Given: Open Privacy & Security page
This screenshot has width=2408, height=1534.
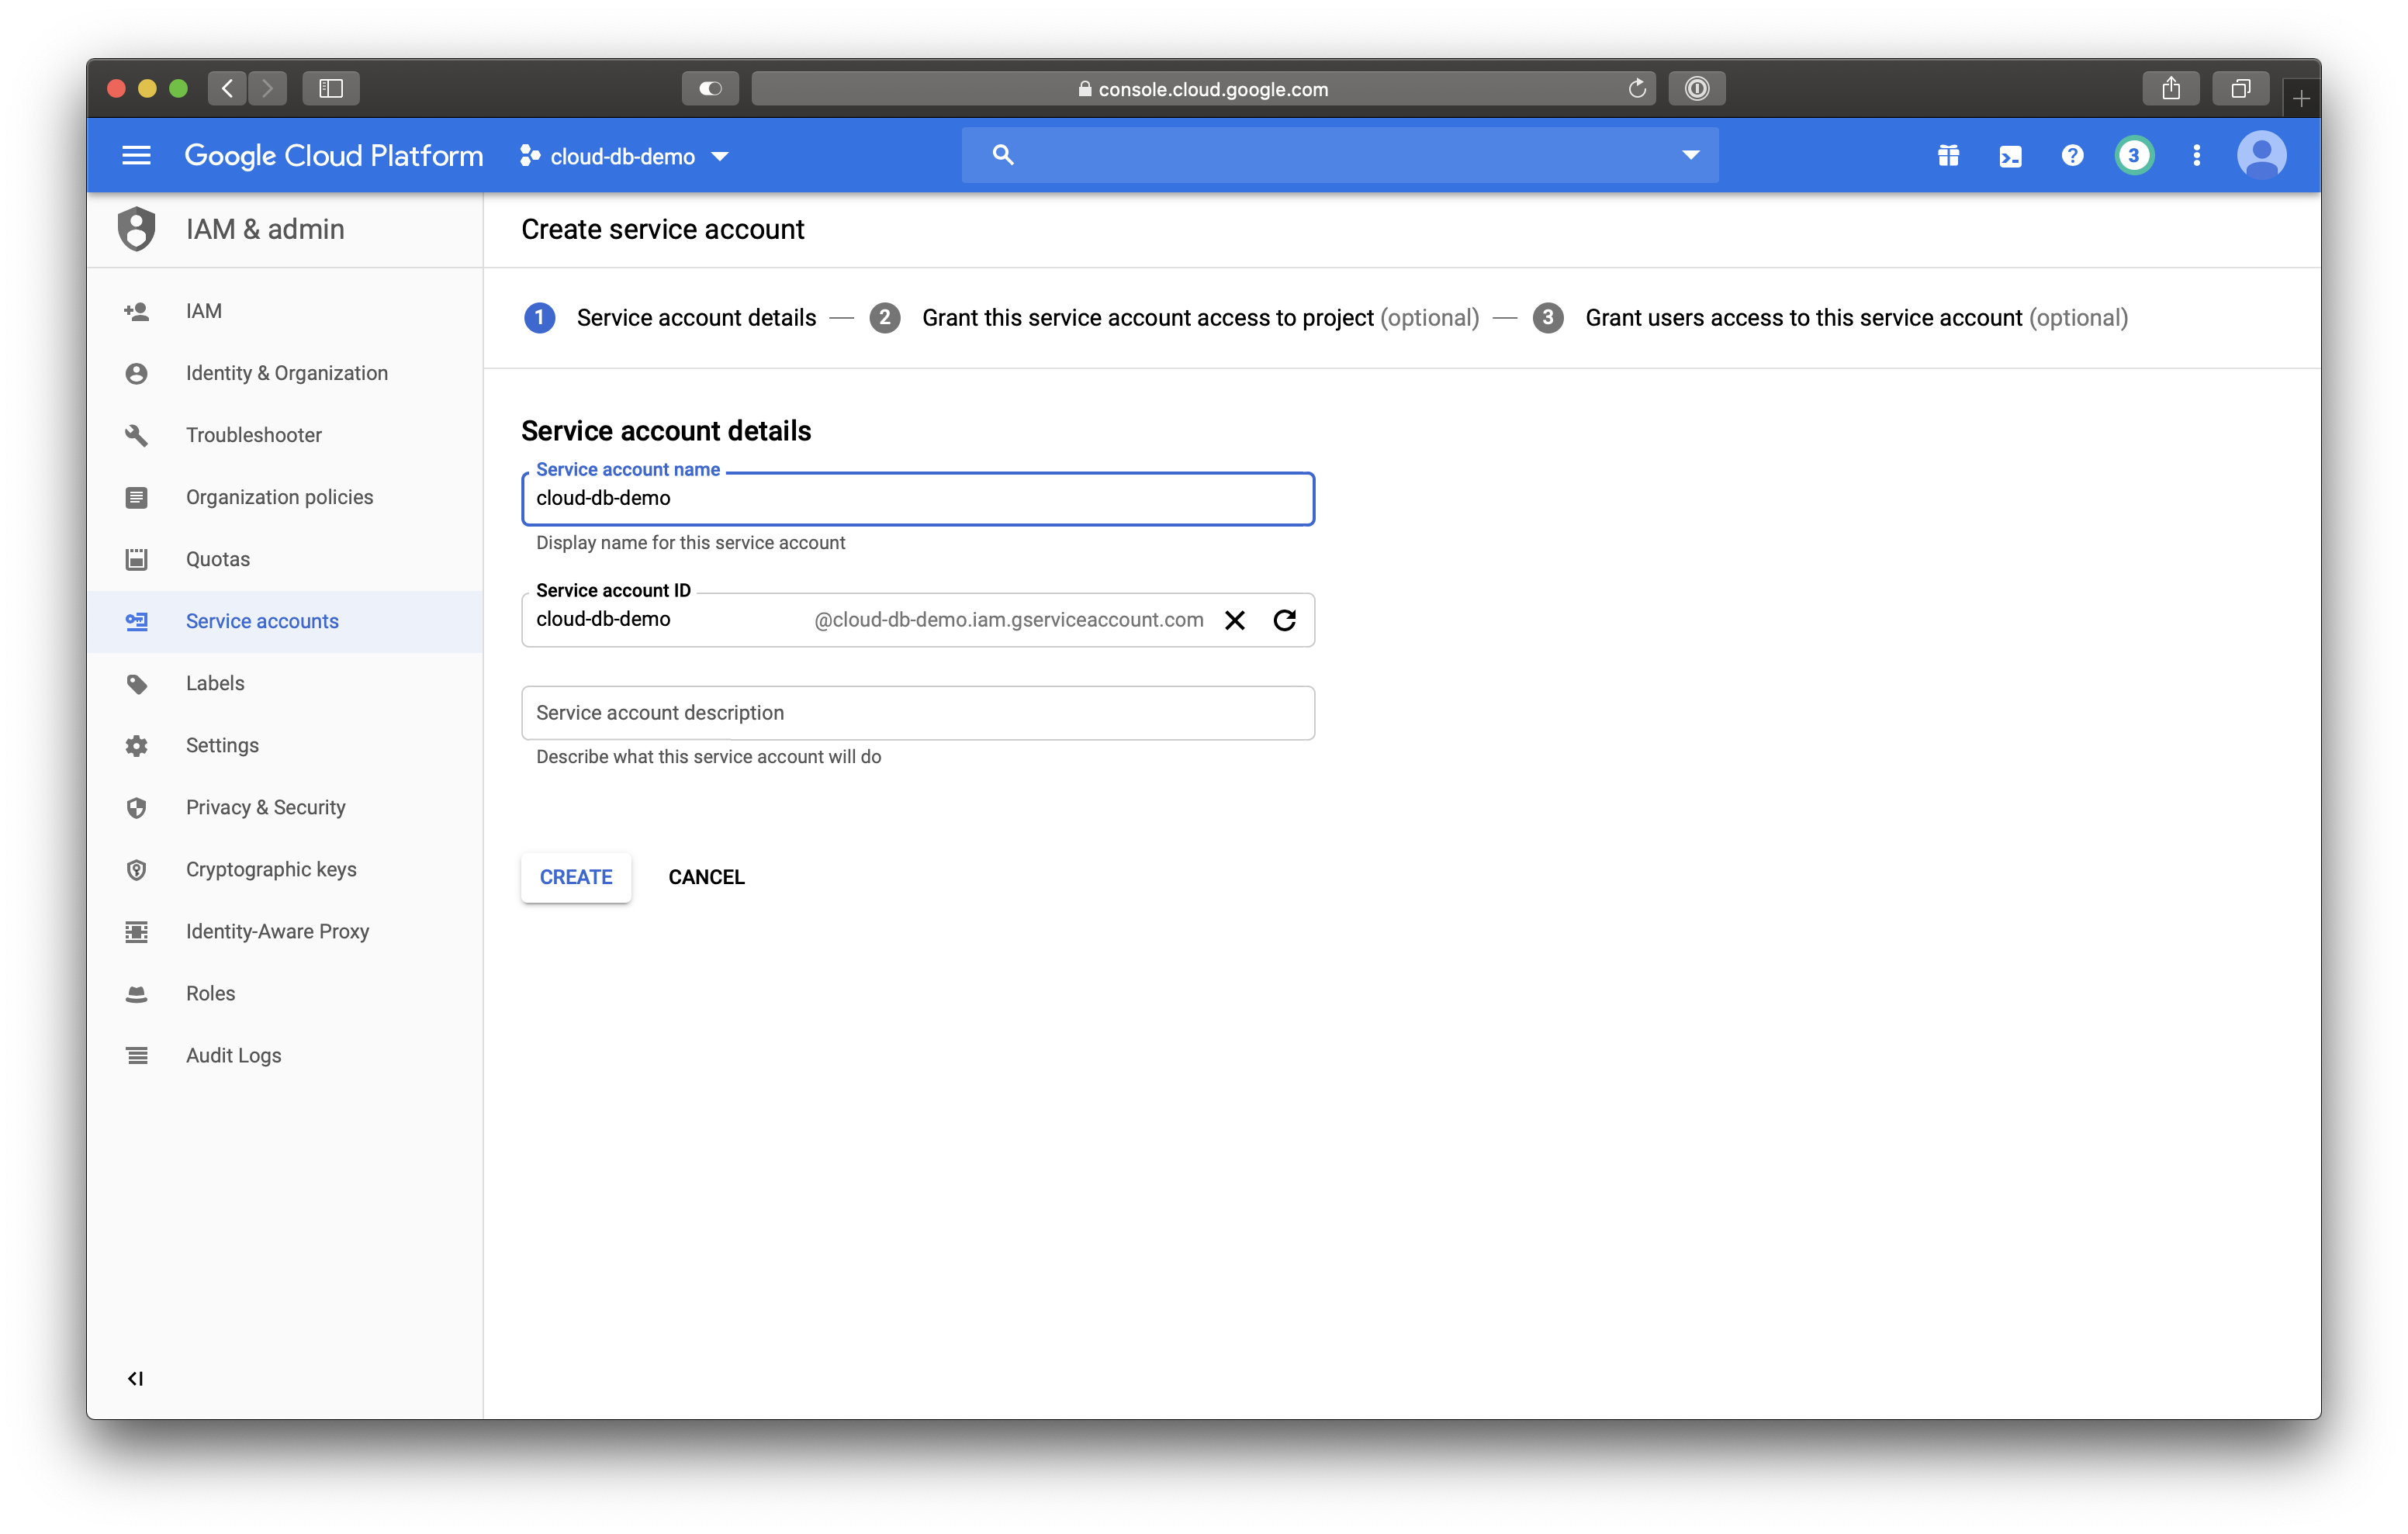Looking at the screenshot, I should (x=285, y=807).
